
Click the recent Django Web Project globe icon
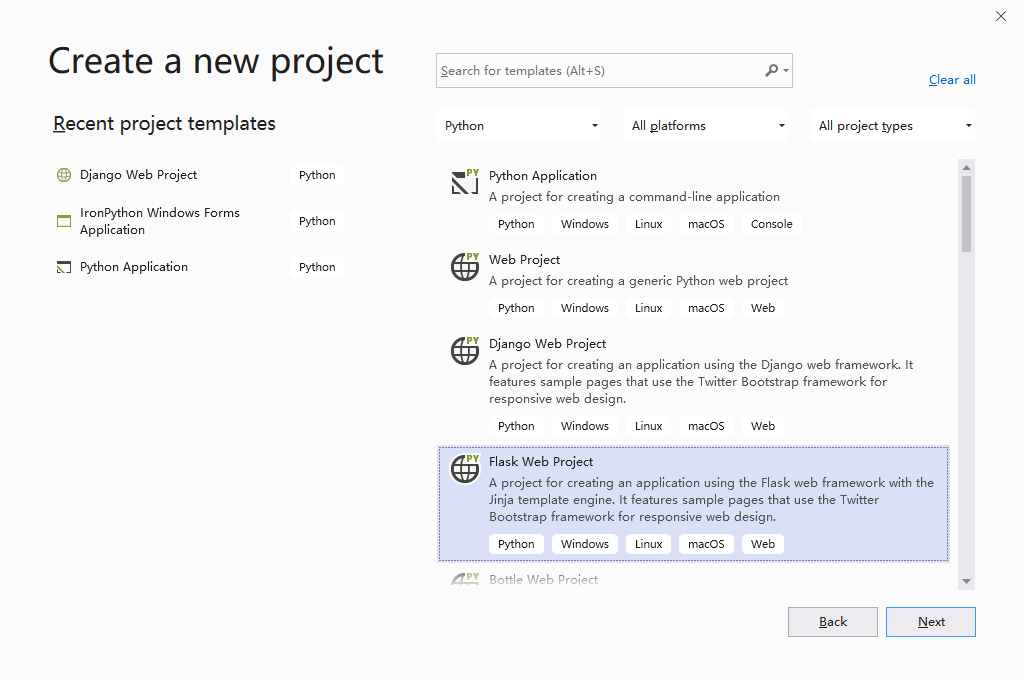coord(64,175)
